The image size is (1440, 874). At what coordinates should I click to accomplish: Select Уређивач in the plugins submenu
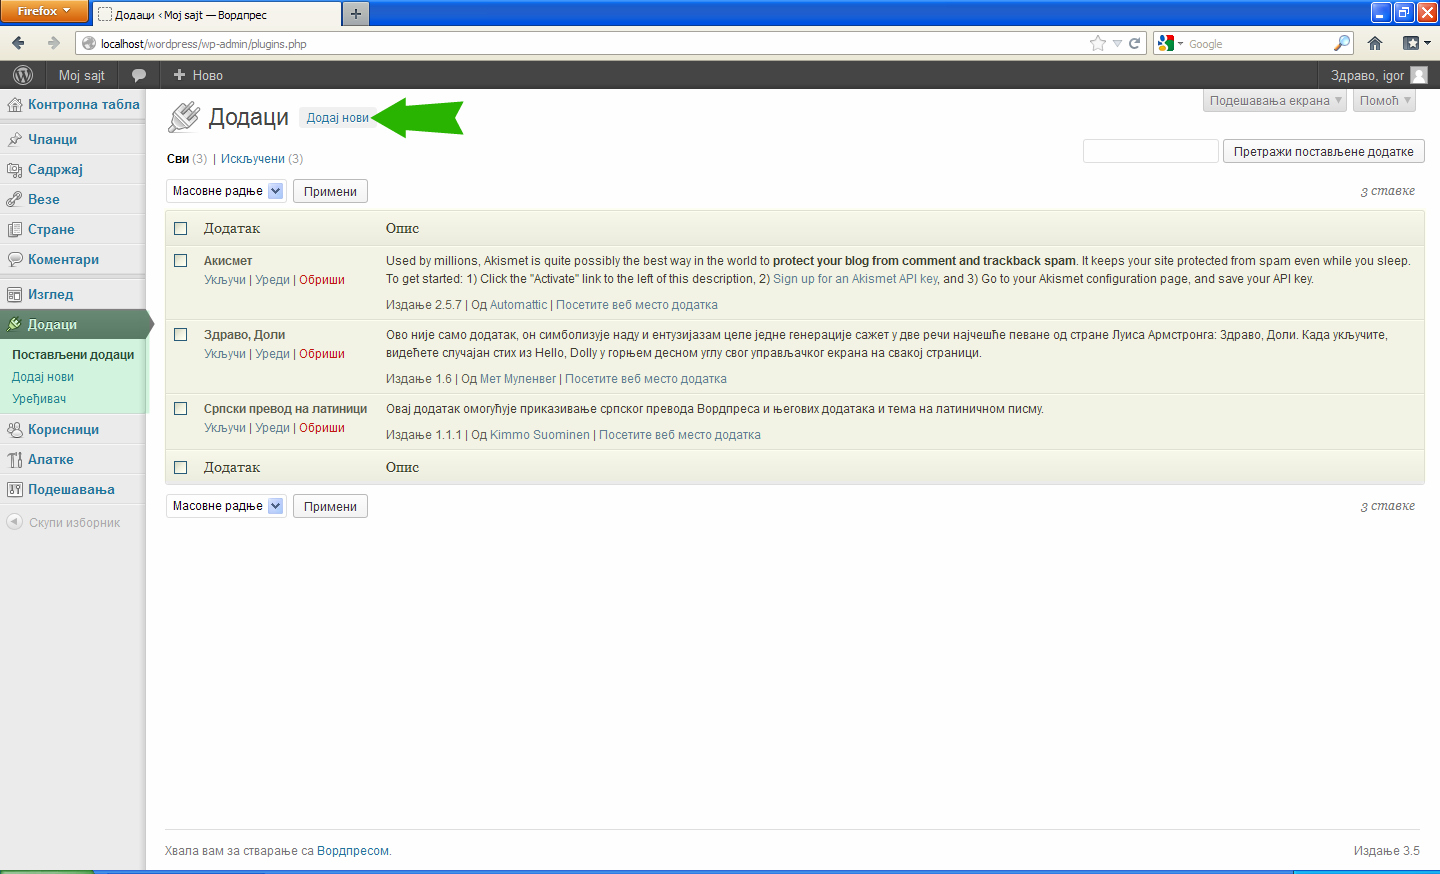point(39,399)
